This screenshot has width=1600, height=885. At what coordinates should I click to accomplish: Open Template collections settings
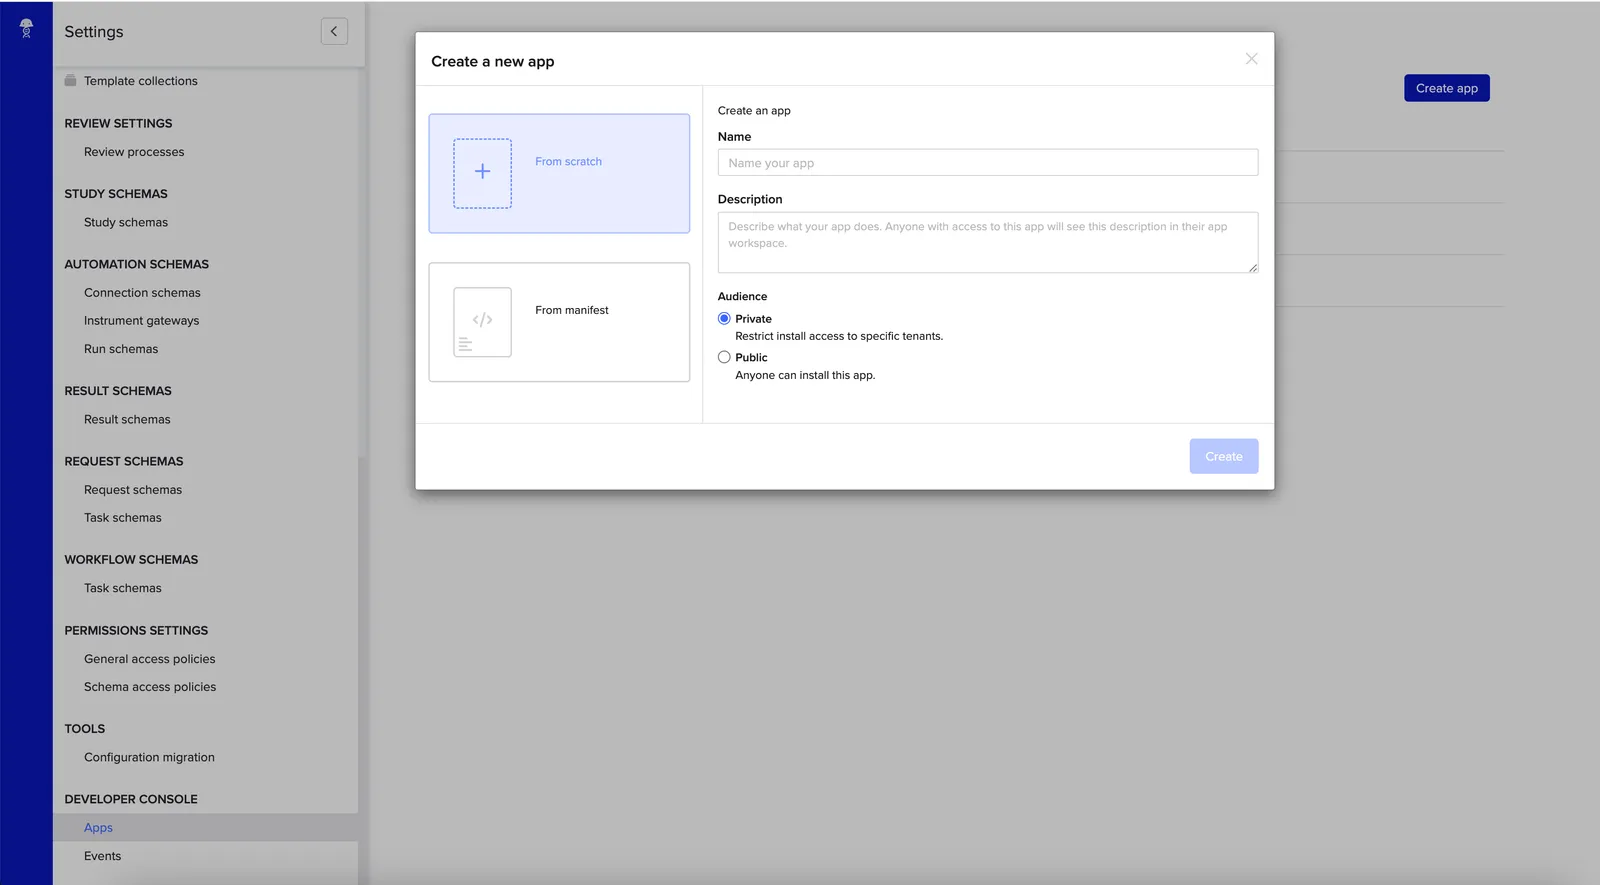(141, 81)
